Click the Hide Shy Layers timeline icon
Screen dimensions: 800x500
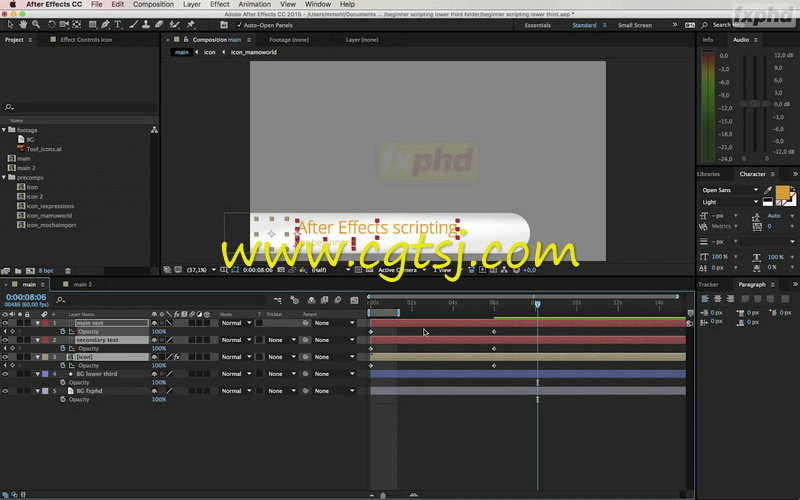(x=311, y=300)
